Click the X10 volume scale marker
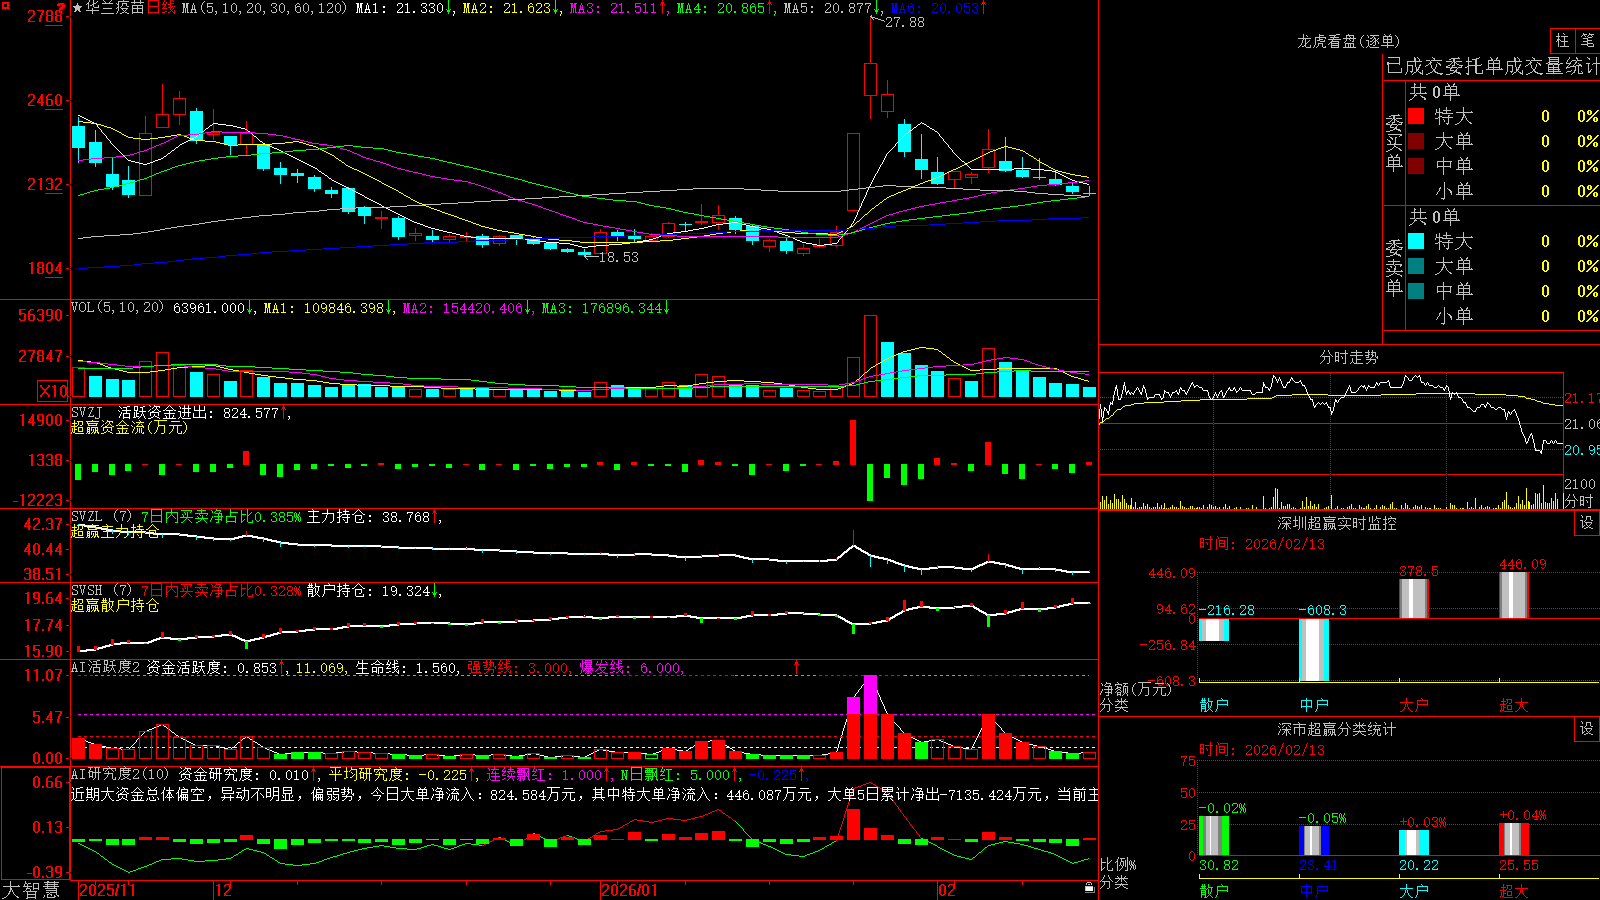The image size is (1600, 900). [53, 391]
